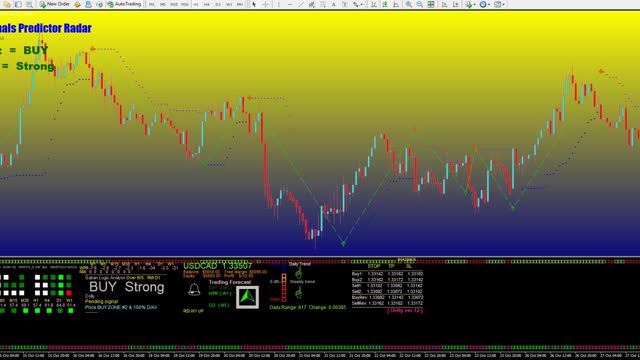Screen dimensions: 640x360
Task: Toggle chart auto scroll
Action: click(444, 4)
